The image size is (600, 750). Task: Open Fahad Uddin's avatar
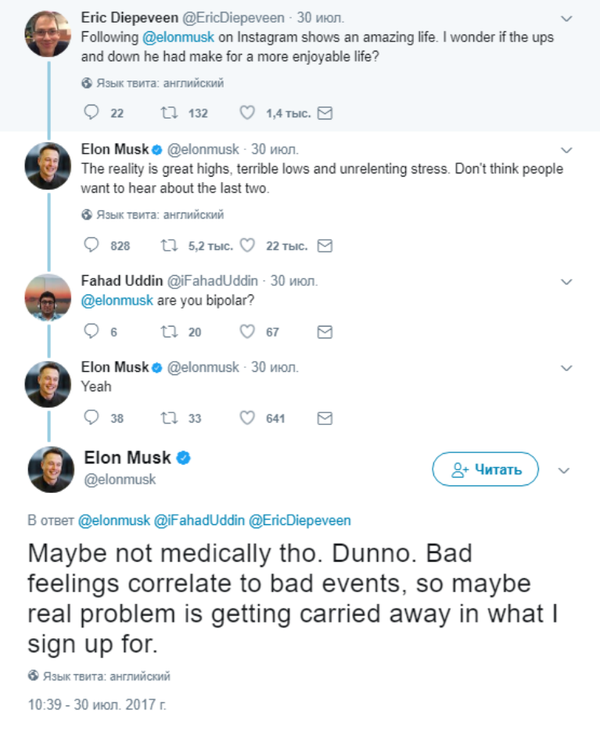click(x=41, y=296)
